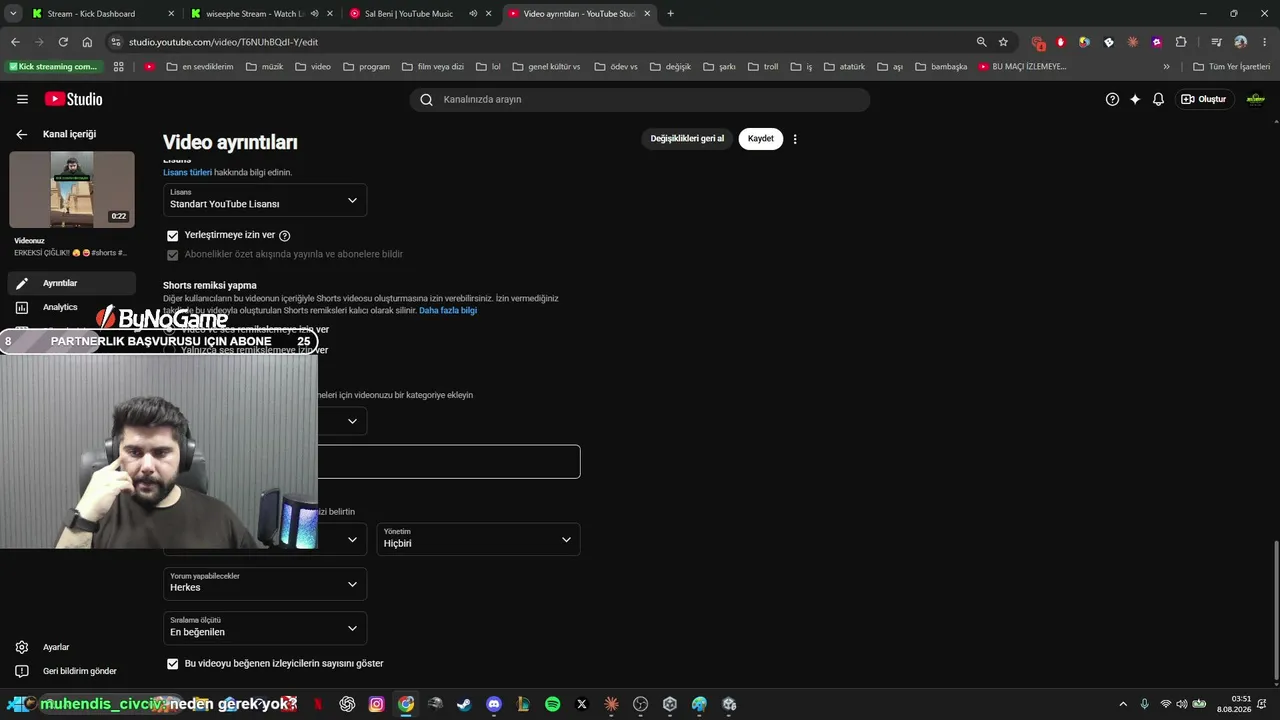The image size is (1280, 720).
Task: Open the en sevdiklerim bookmark folder
Action: coord(200,67)
